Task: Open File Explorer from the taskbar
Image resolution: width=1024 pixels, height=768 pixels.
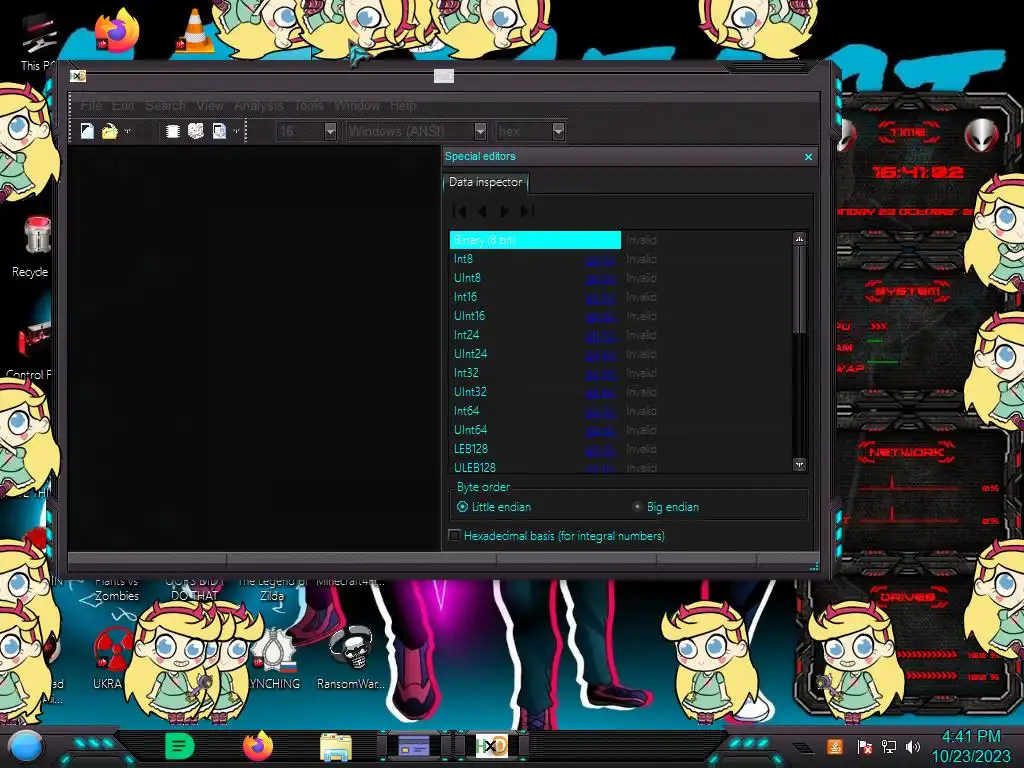Action: tap(336, 747)
